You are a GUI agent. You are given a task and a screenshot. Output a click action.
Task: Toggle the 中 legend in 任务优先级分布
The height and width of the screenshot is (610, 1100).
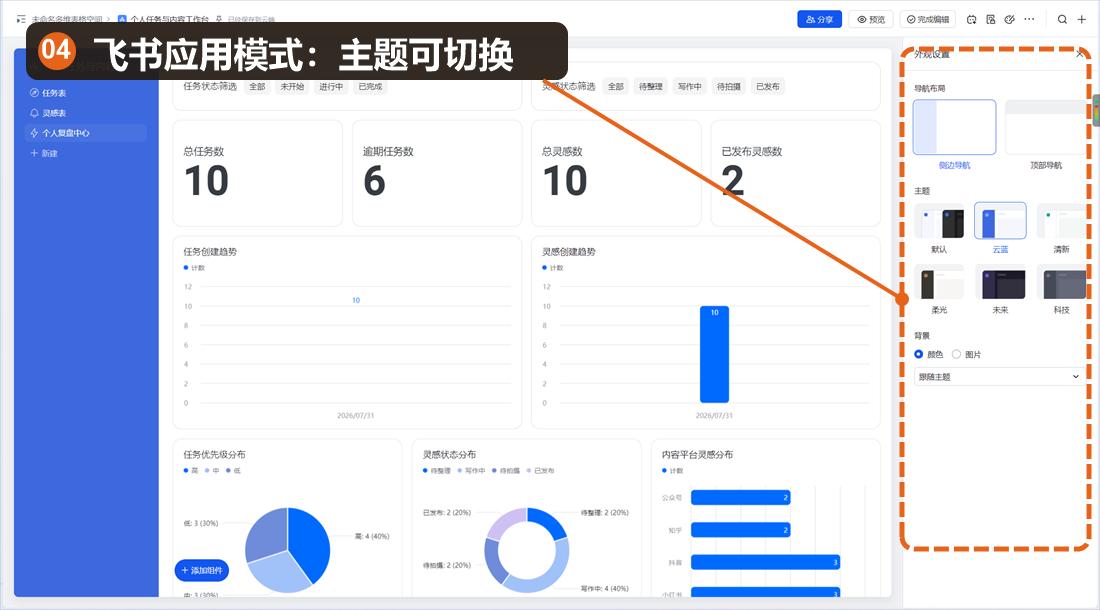click(212, 470)
